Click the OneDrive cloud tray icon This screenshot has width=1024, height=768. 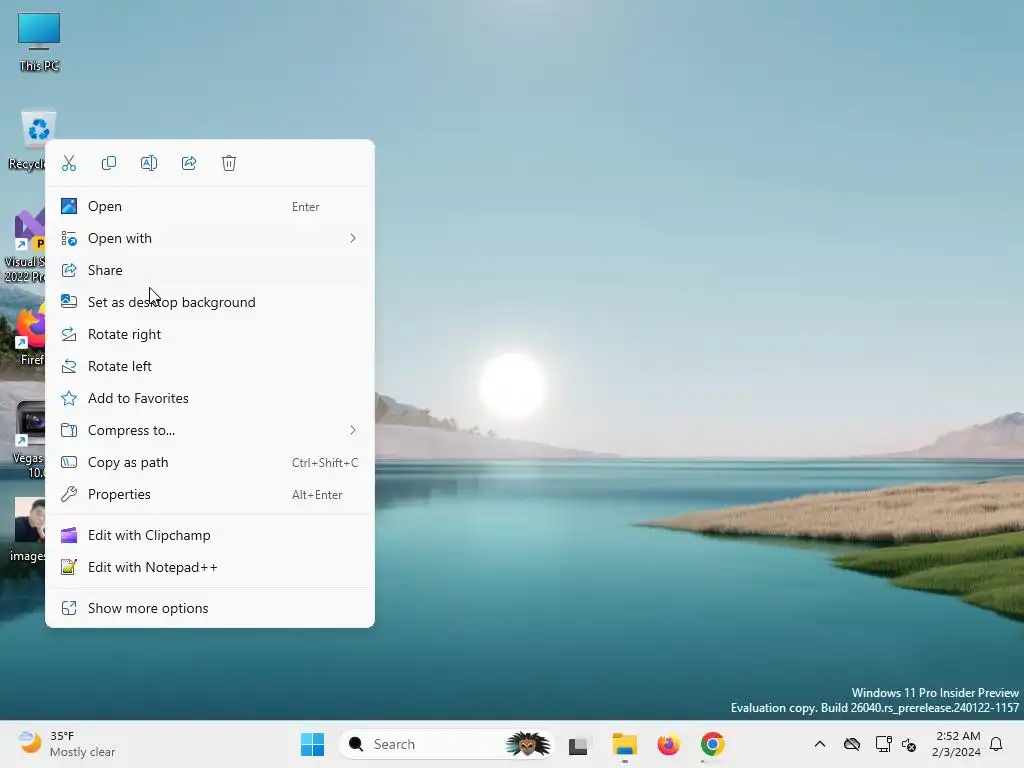(x=852, y=744)
